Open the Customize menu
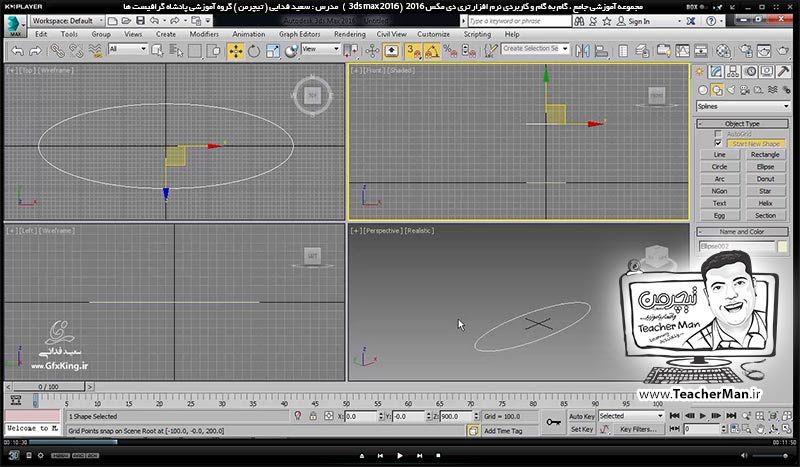Screen dimensions: 800x467 pos(433,34)
